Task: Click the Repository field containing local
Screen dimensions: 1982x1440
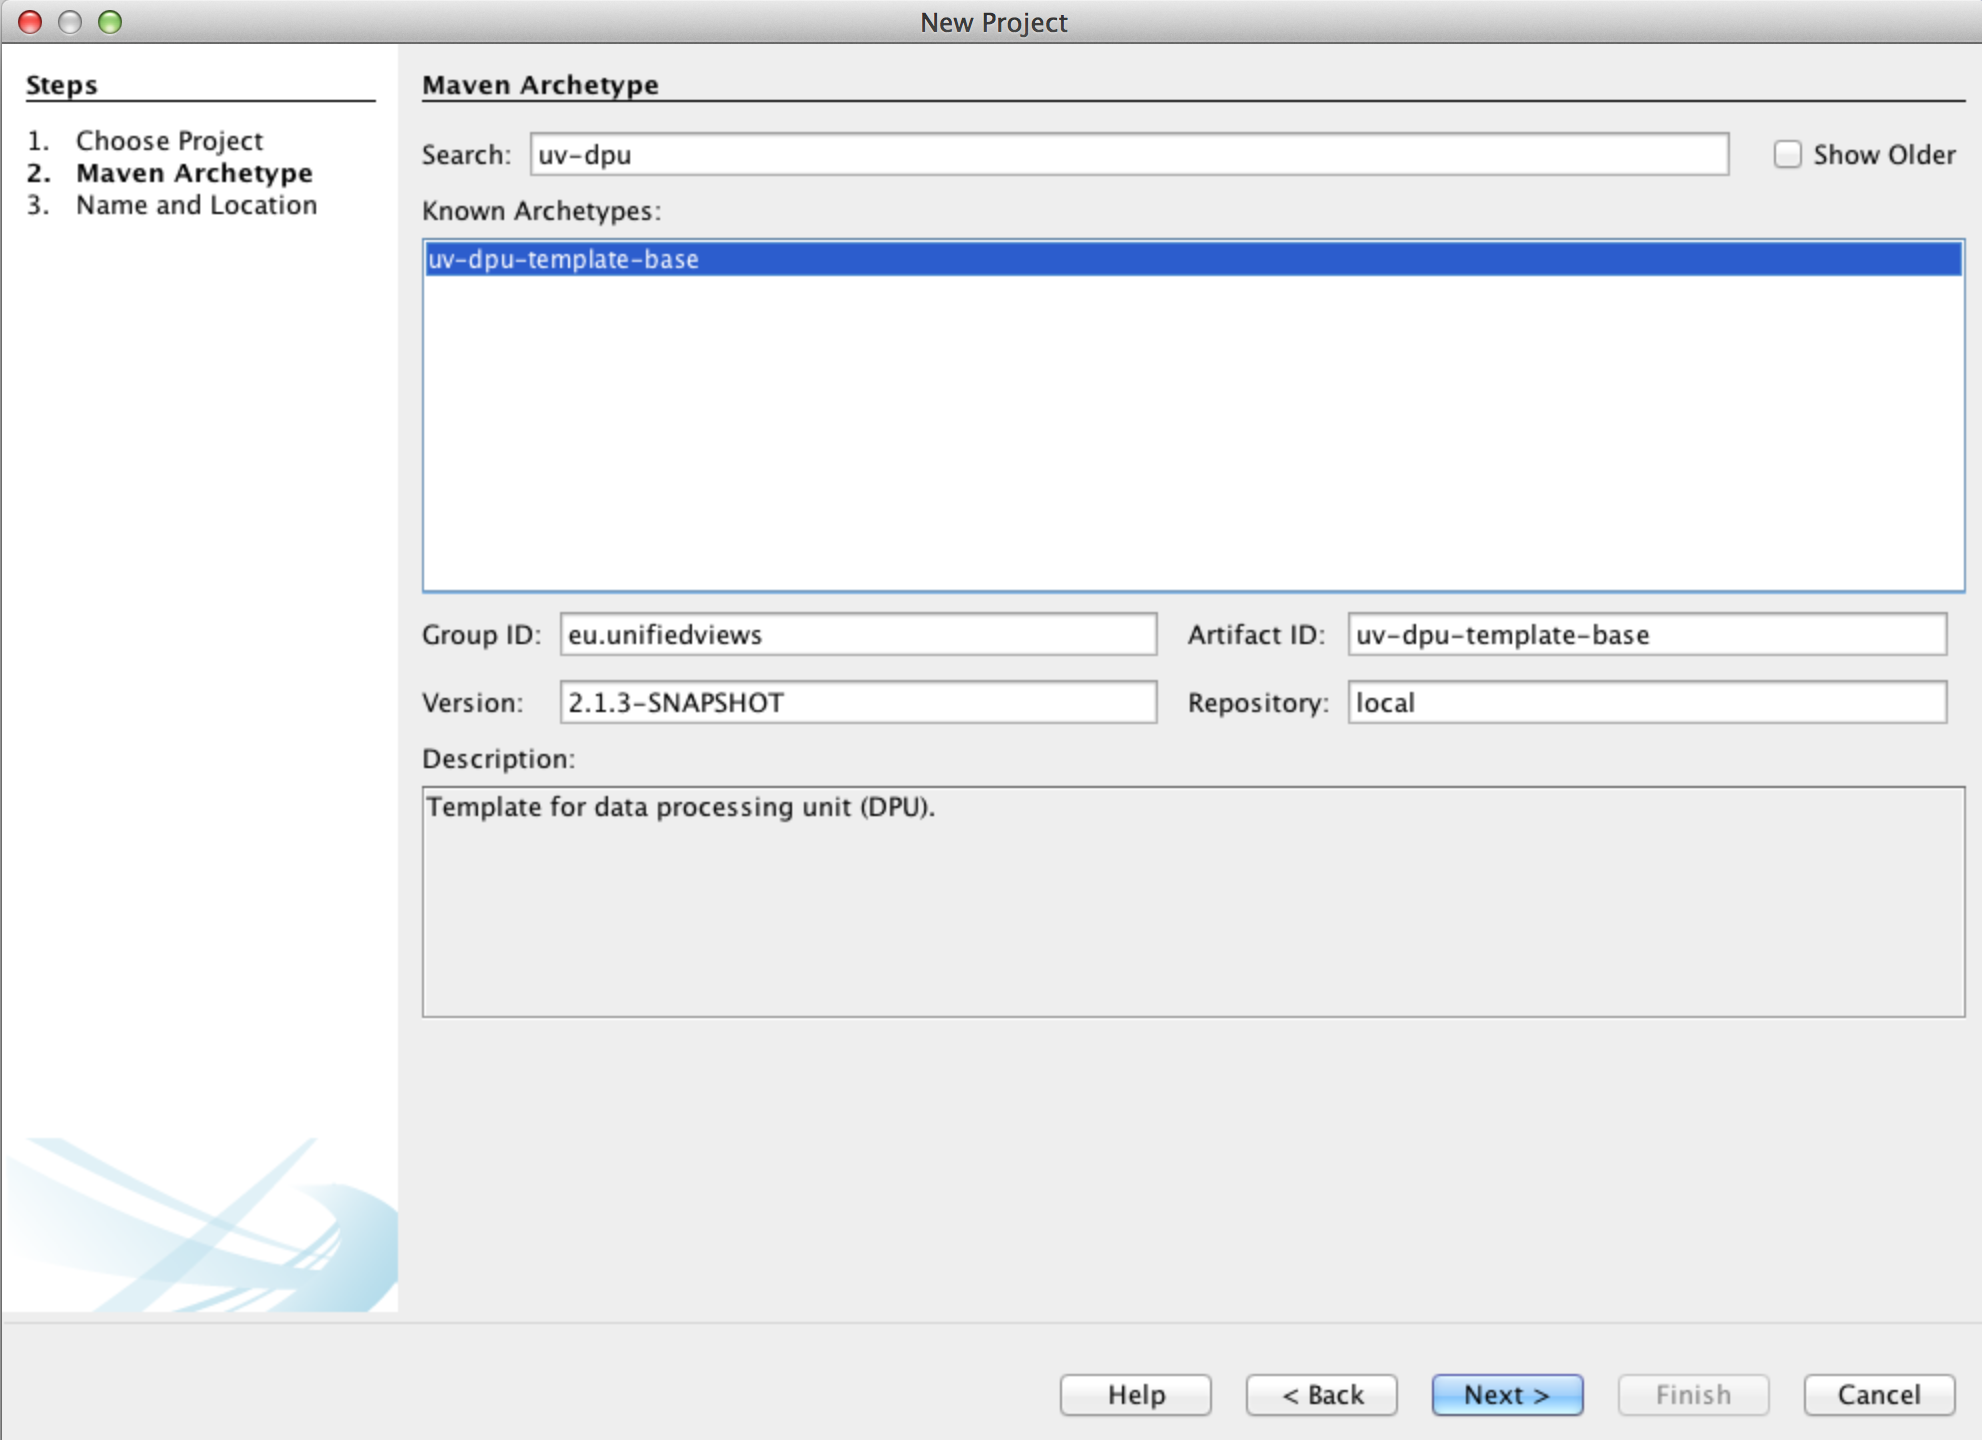Action: pos(1646,703)
